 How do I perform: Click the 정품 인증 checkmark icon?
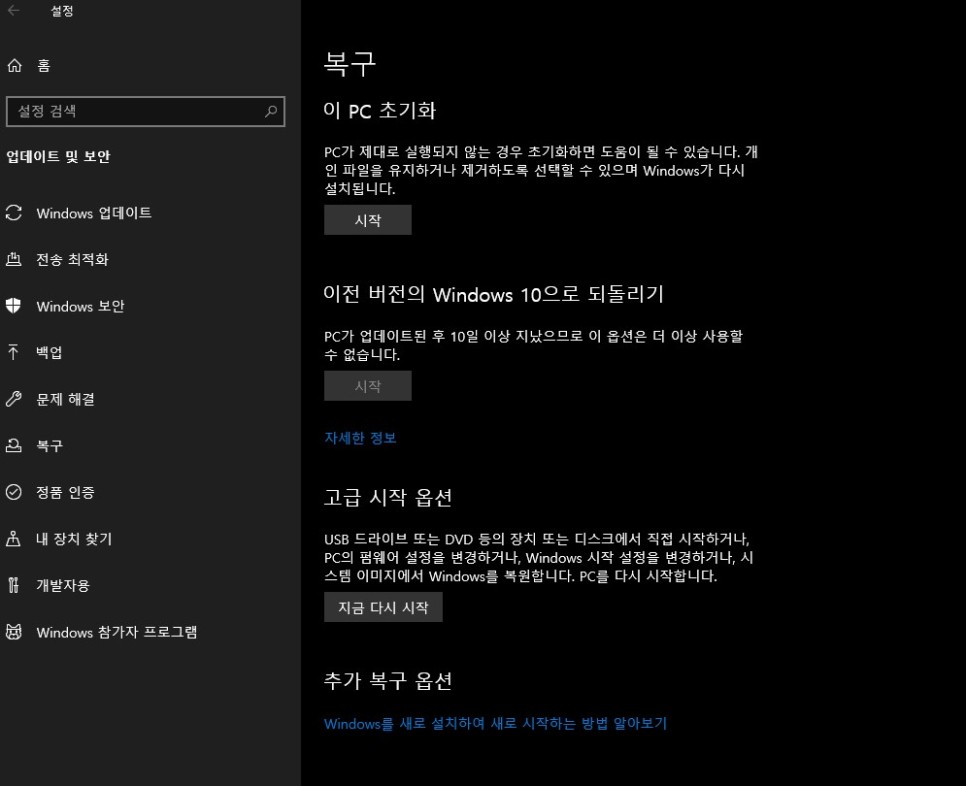click(14, 492)
